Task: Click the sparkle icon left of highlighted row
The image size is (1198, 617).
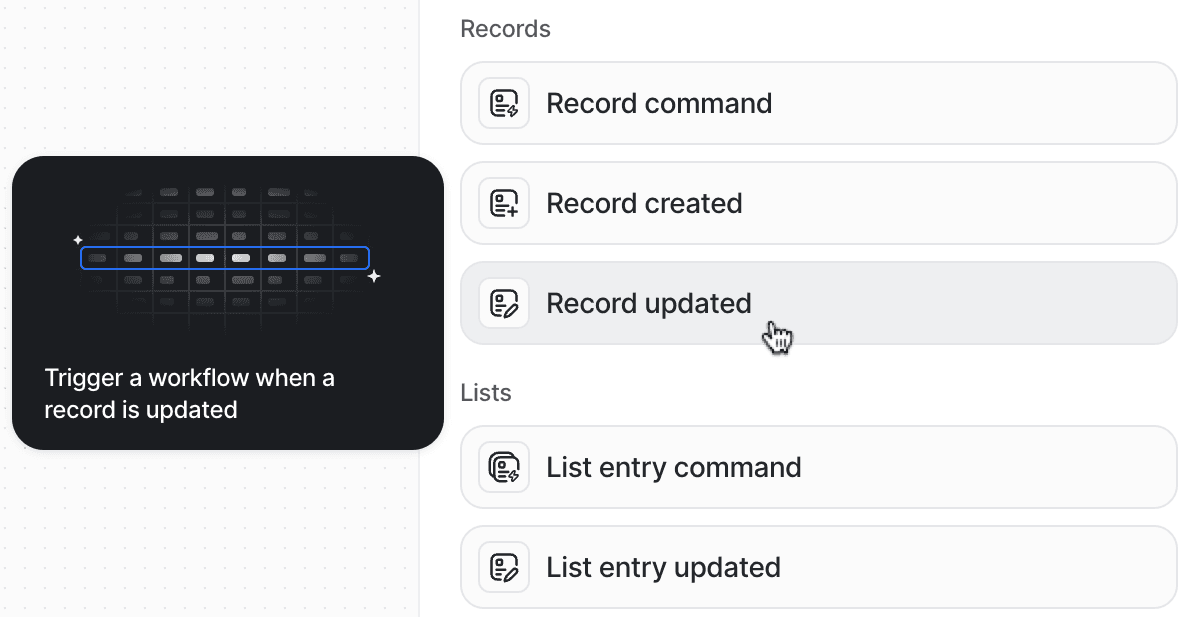Action: click(x=77, y=240)
